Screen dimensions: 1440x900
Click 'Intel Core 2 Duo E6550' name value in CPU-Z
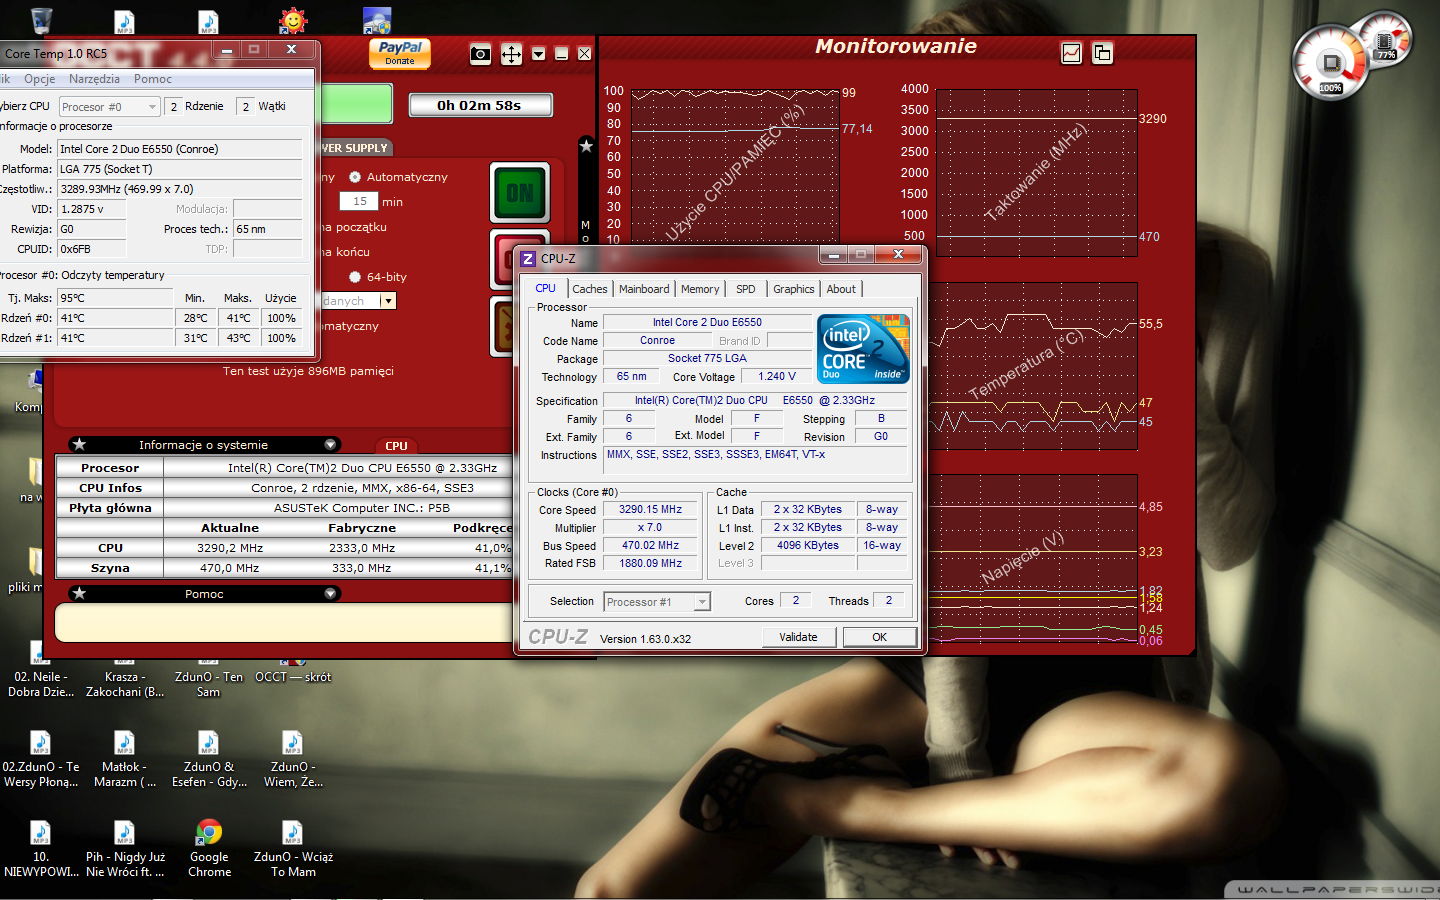pos(707,323)
